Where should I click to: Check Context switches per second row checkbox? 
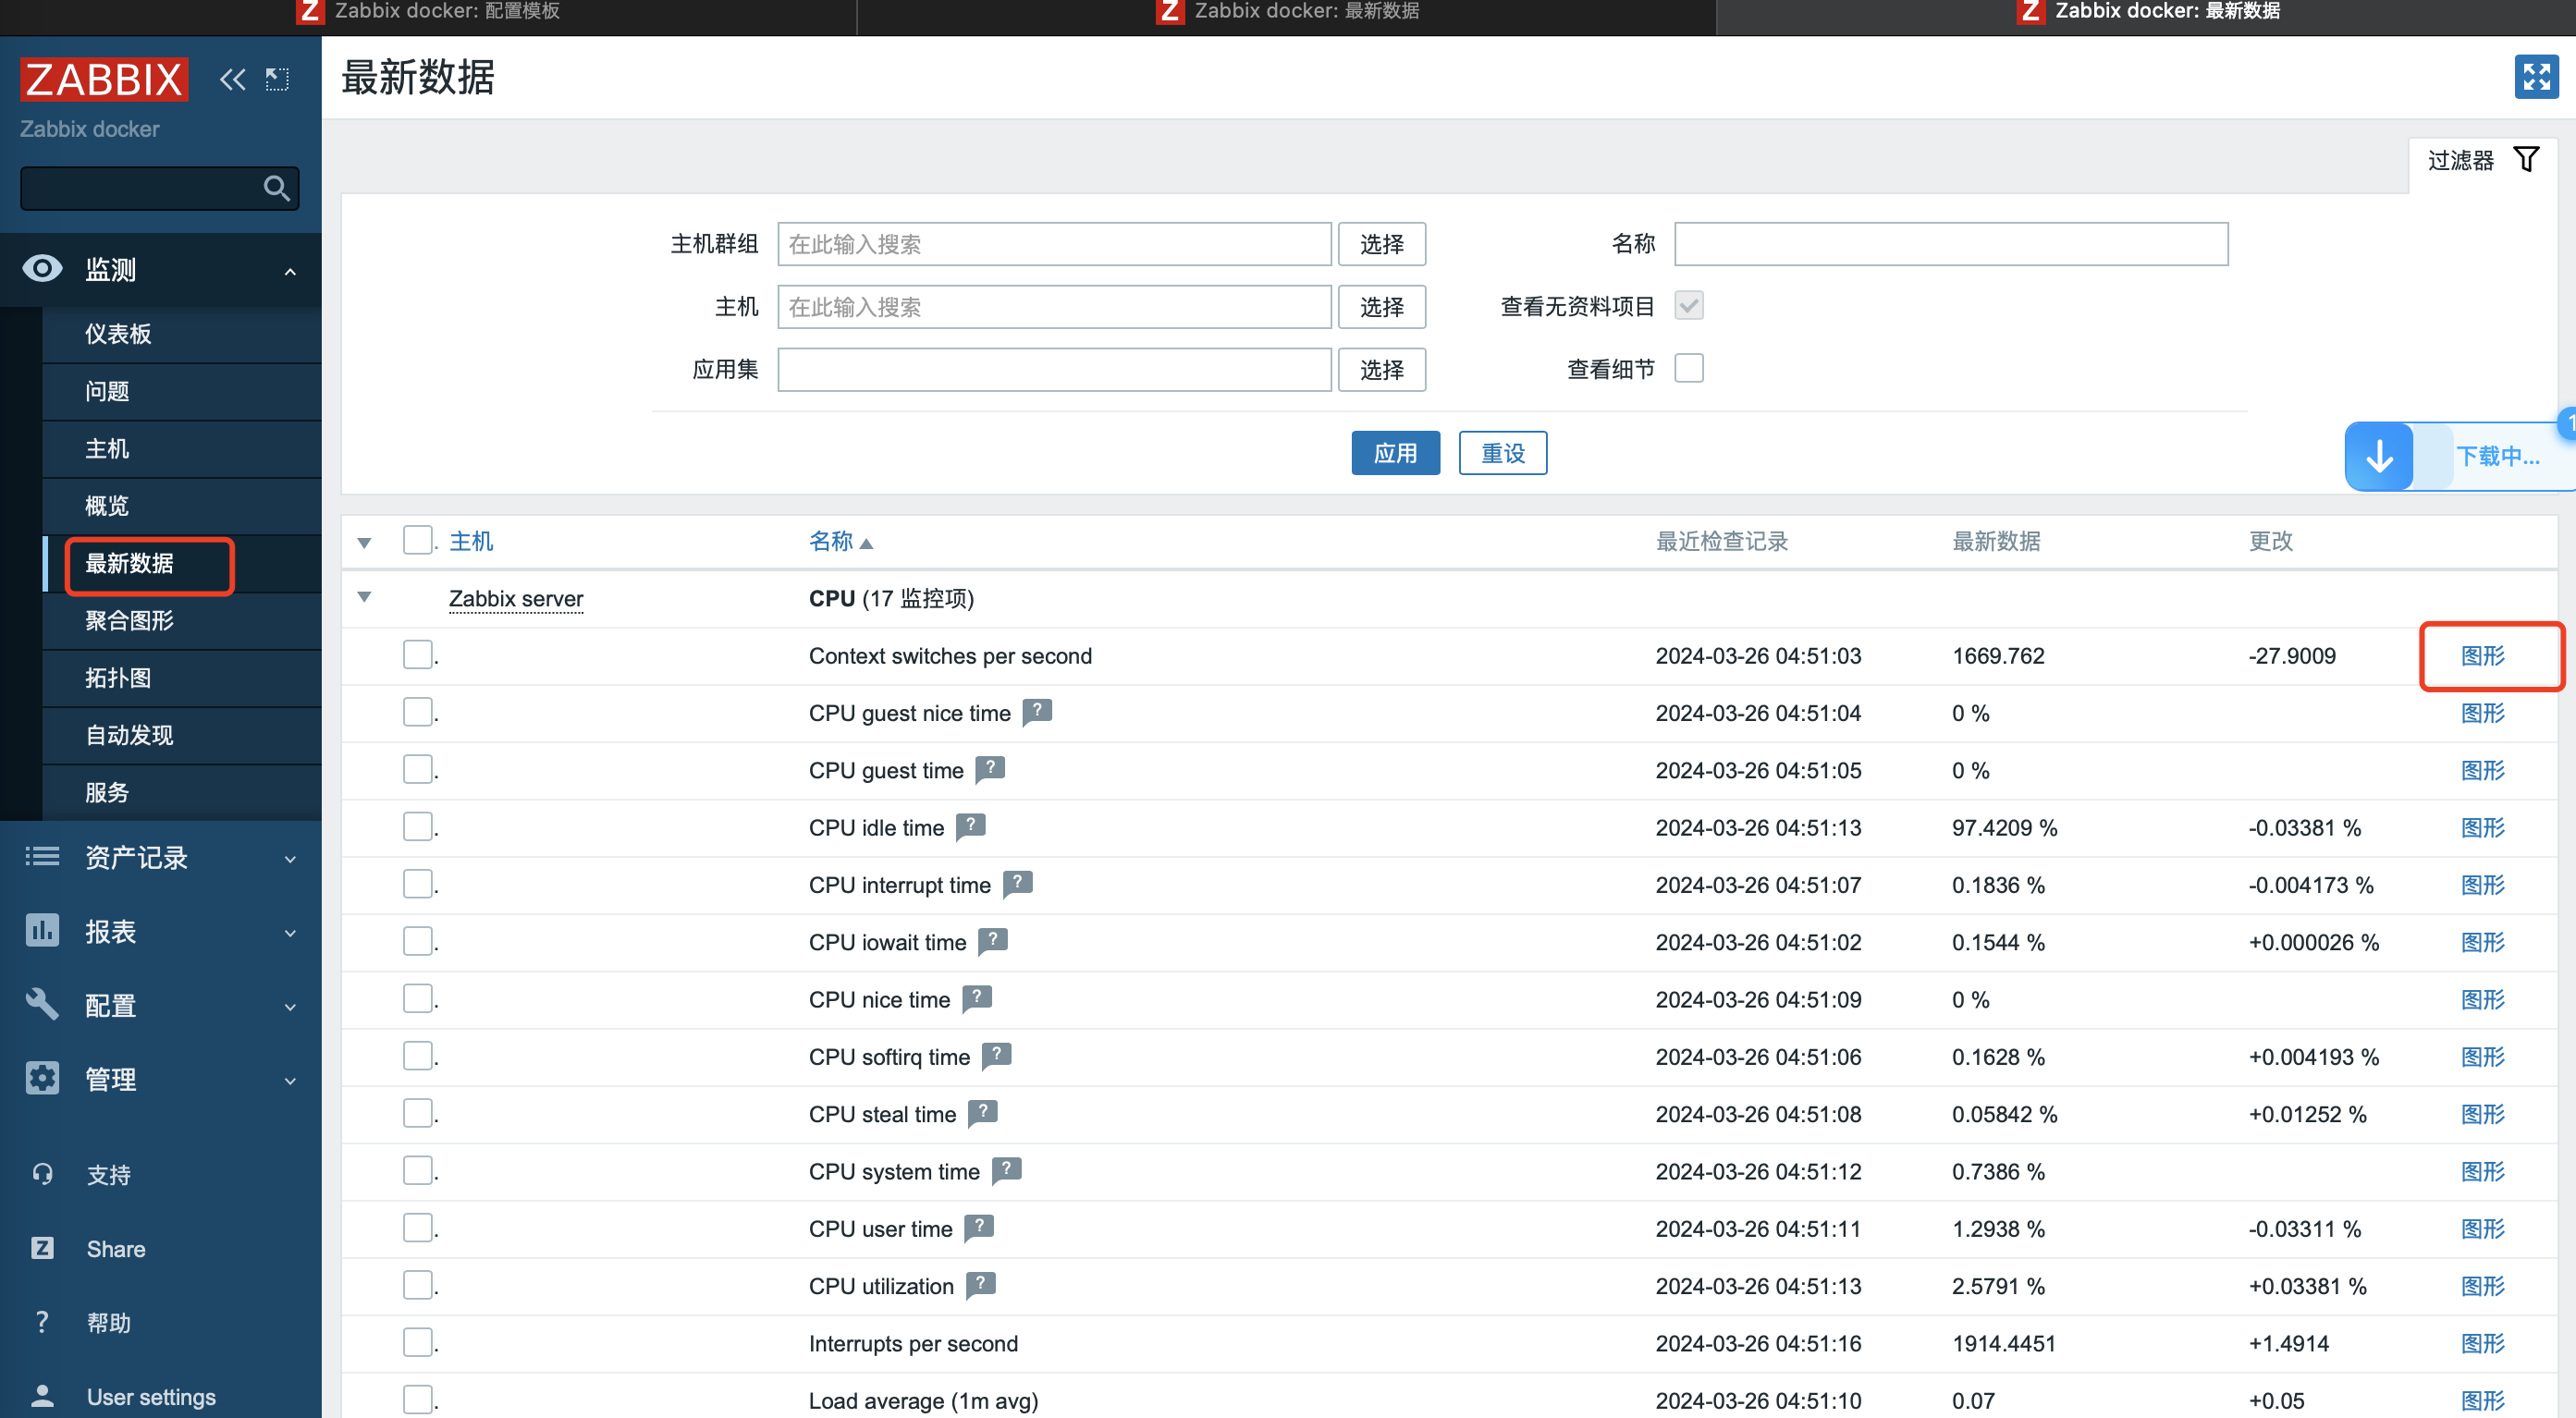click(418, 655)
